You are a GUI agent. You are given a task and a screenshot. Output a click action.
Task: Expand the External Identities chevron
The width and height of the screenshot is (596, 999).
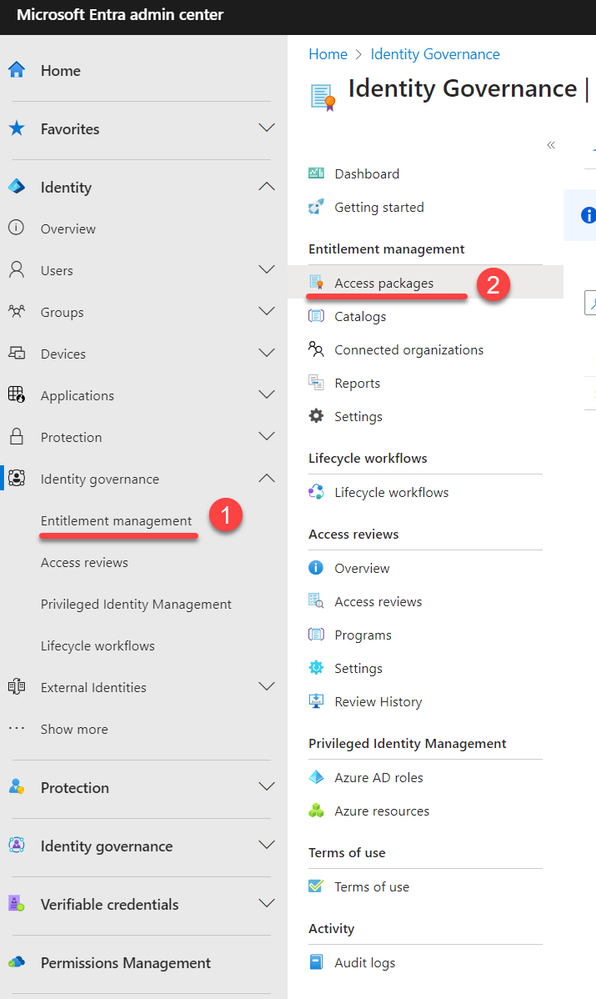266,686
